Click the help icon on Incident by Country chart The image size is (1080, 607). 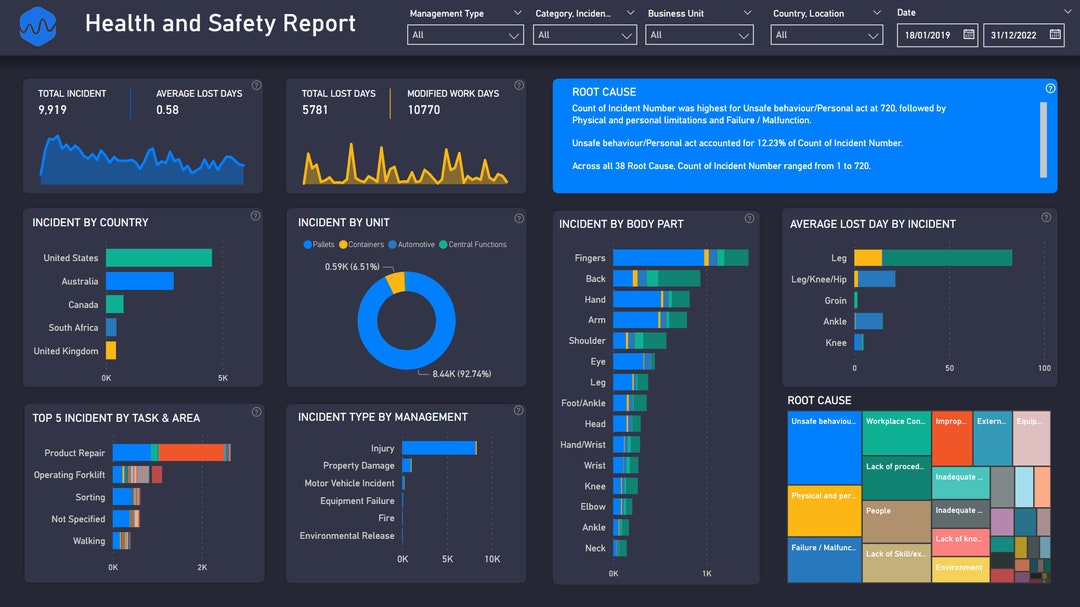tap(255, 215)
